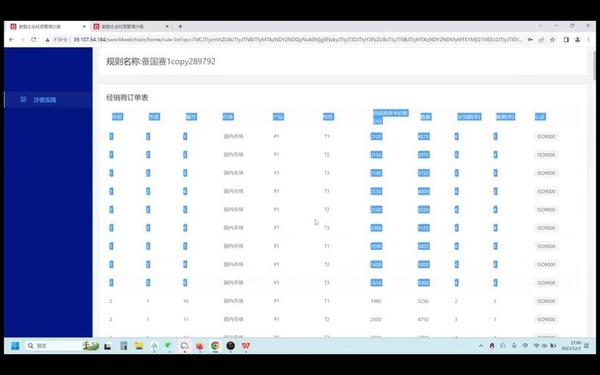The height and width of the screenshot is (375, 600).
Task: Click ISO9000 tag in the first order row
Action: click(546, 137)
